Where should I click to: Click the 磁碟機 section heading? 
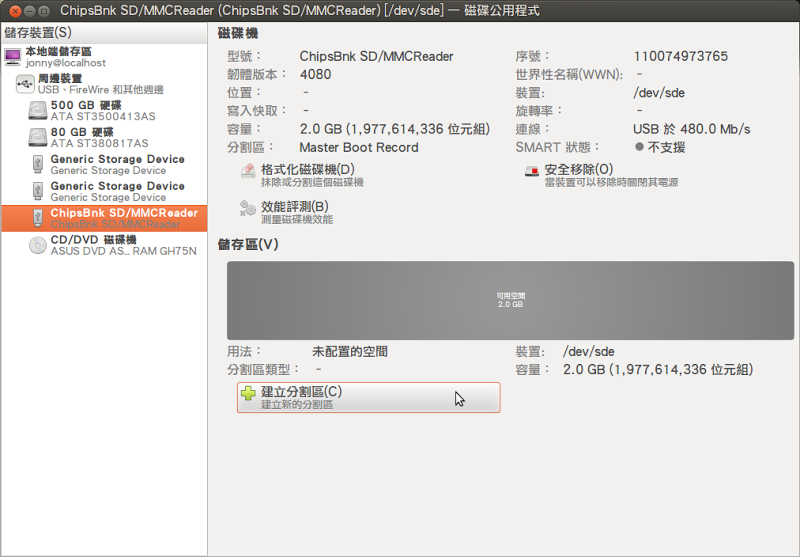coord(238,34)
